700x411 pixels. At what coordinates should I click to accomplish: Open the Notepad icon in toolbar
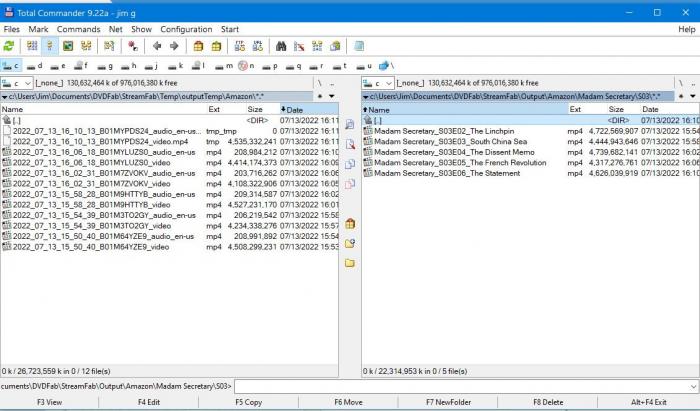pos(359,46)
